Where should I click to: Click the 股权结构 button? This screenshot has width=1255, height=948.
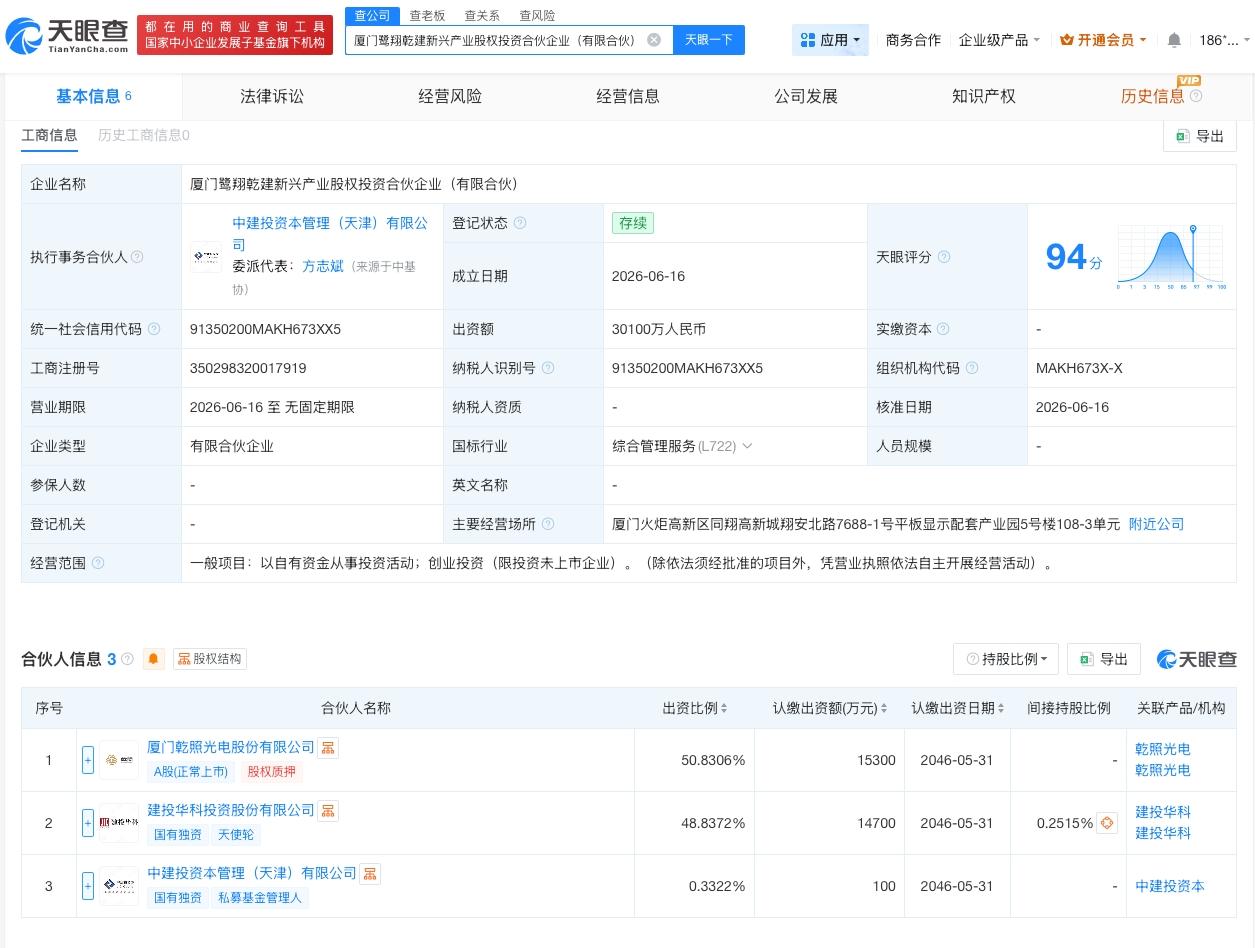pyautogui.click(x=210, y=659)
